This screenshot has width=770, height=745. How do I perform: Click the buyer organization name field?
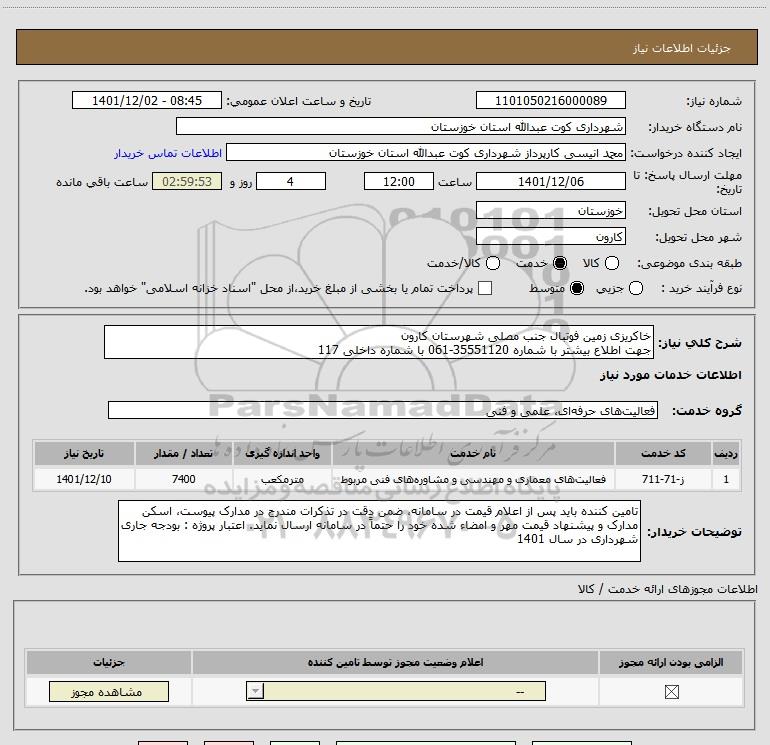tap(401, 126)
